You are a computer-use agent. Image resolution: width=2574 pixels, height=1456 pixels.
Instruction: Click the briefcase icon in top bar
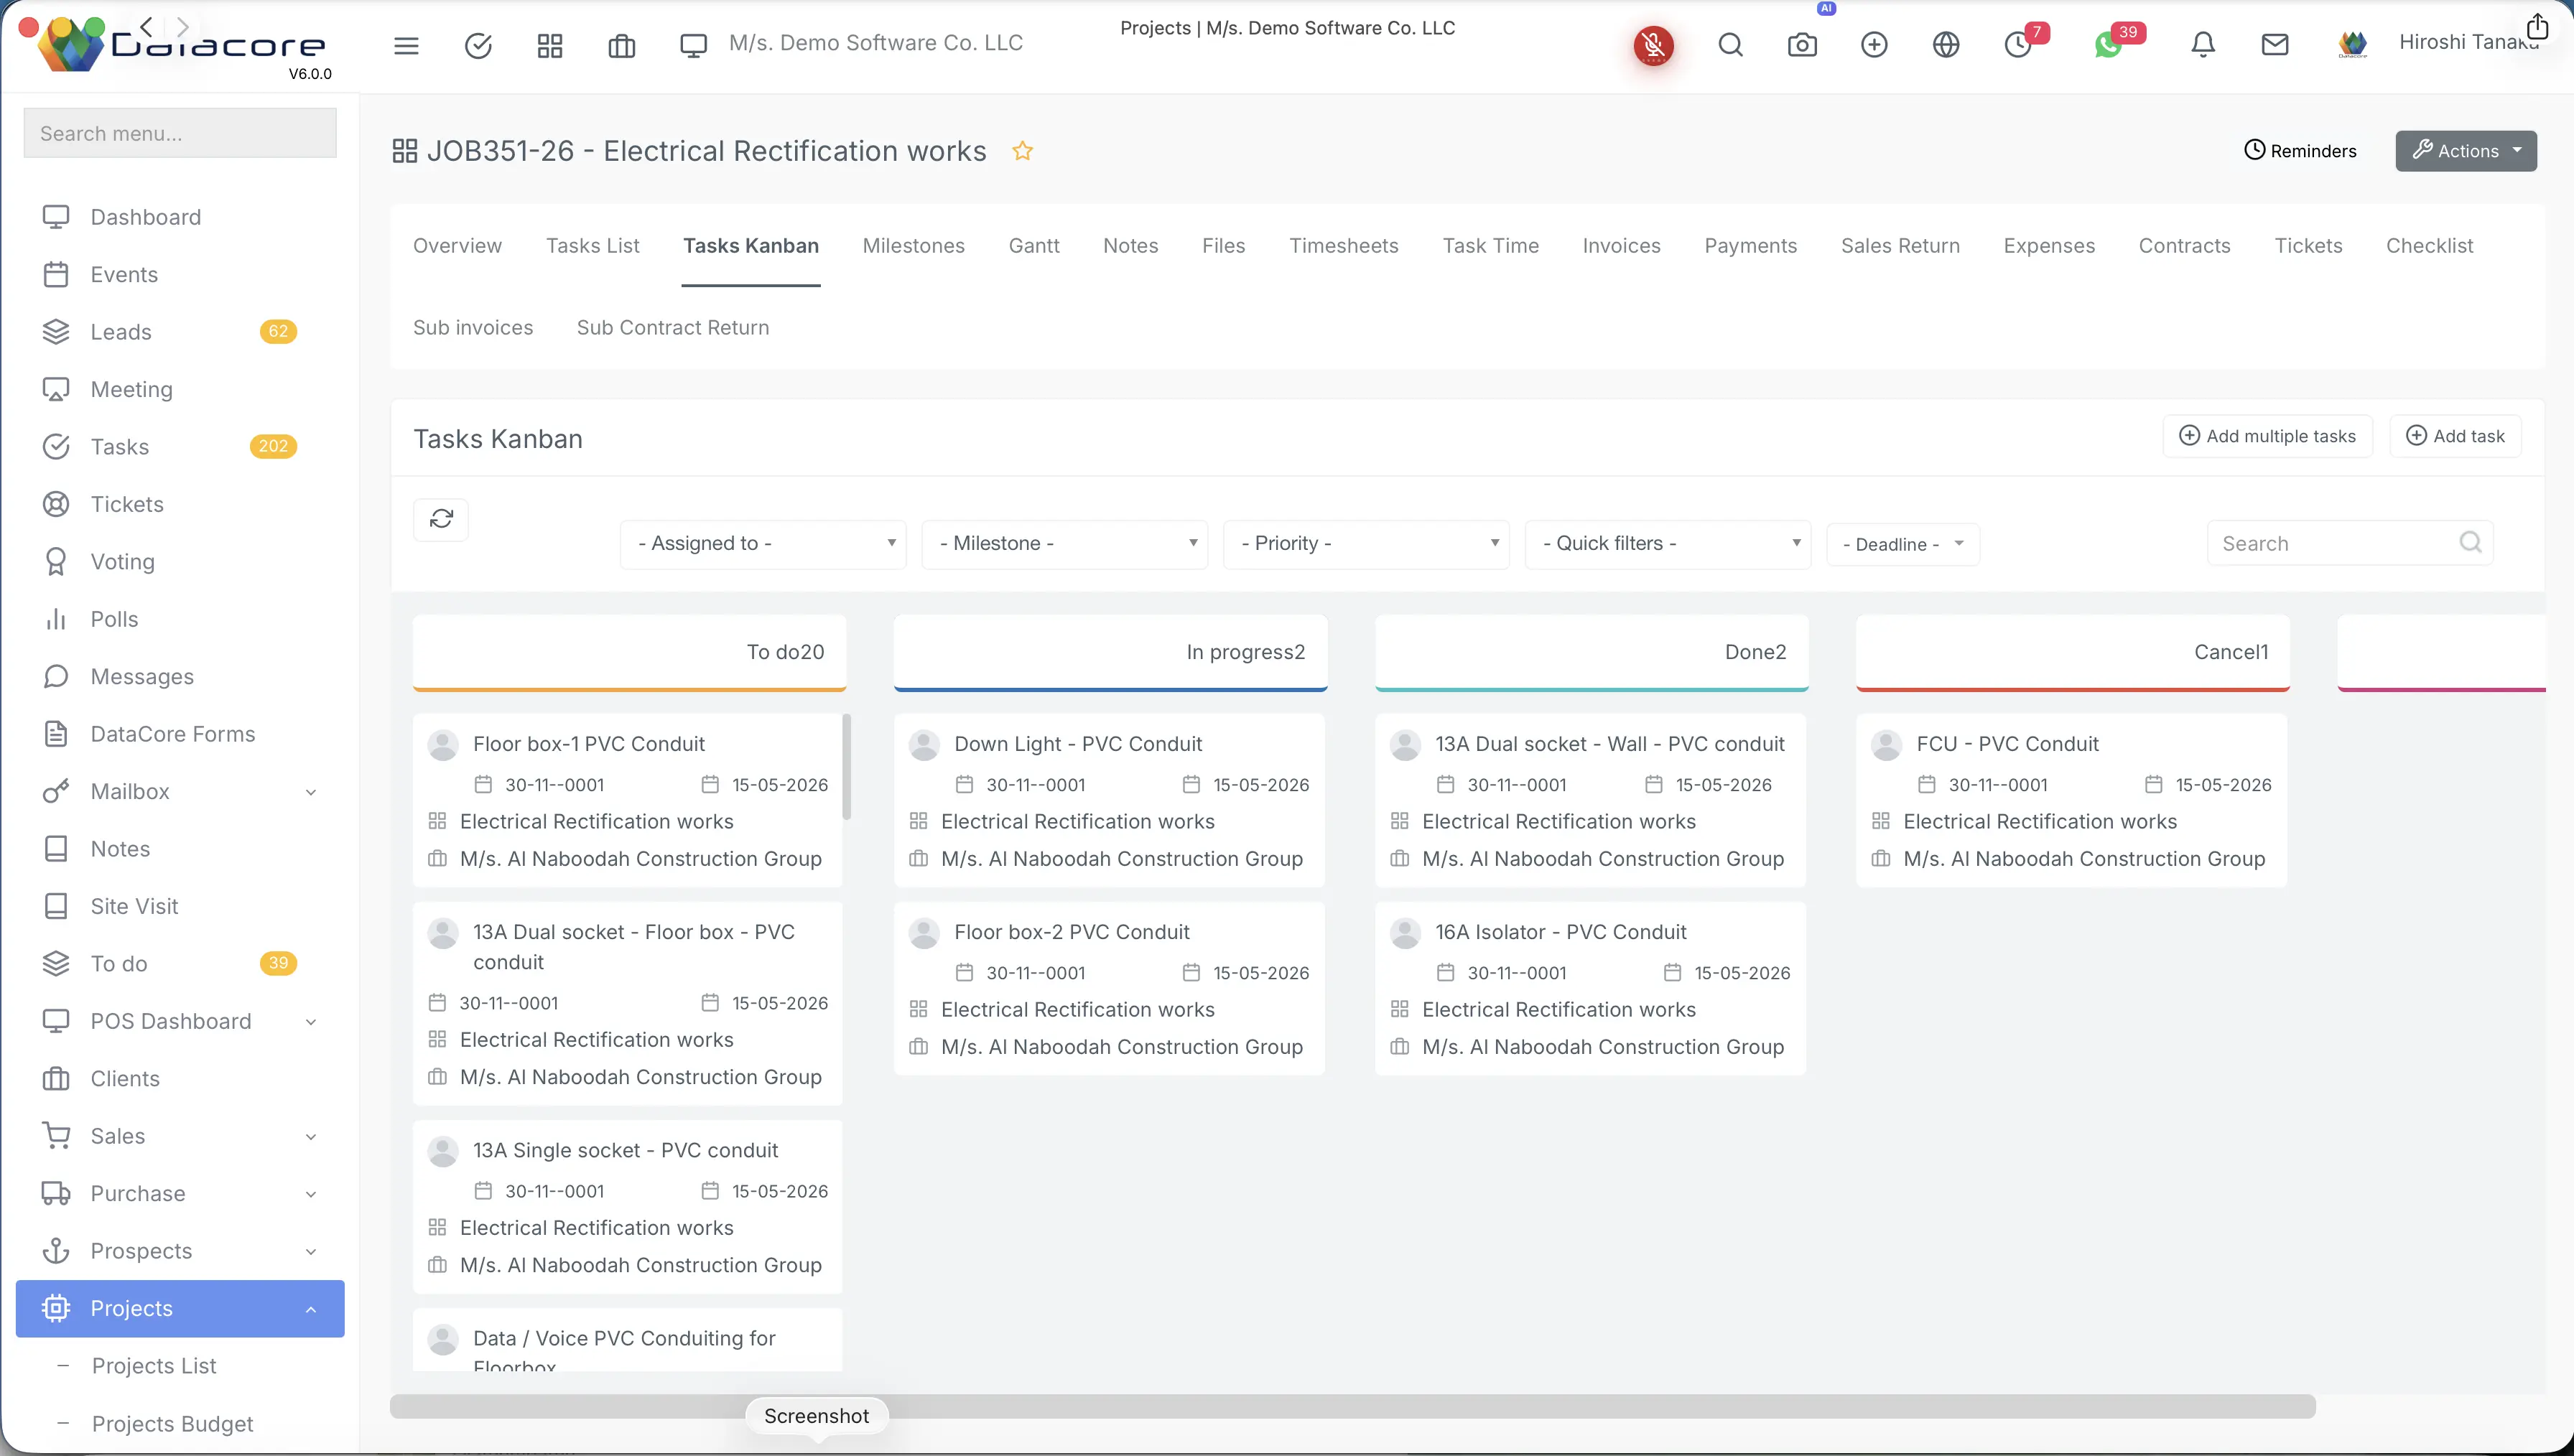tap(621, 45)
